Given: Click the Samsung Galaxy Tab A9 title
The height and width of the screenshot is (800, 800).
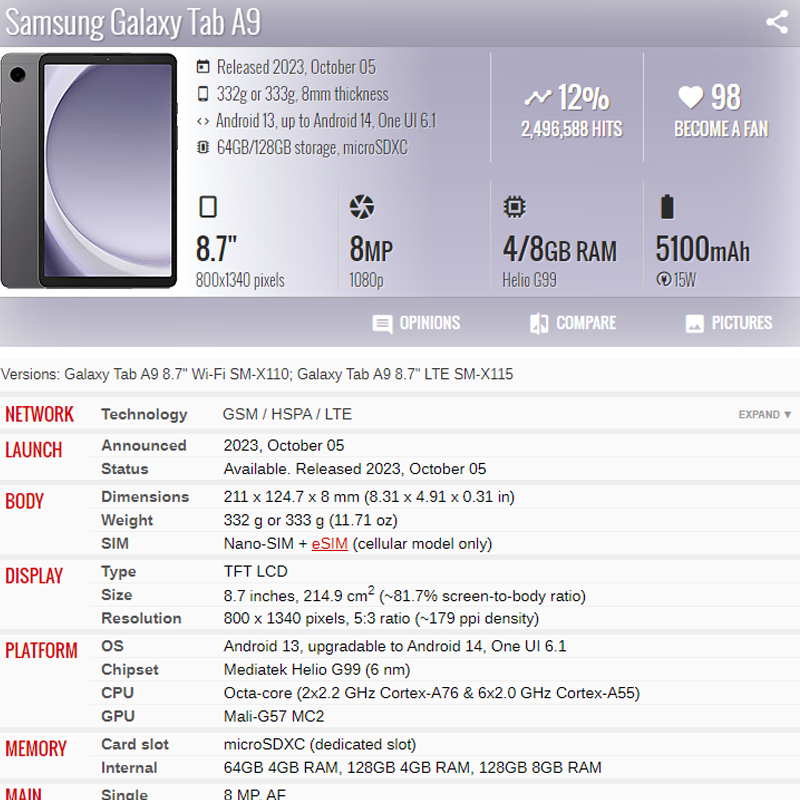Looking at the screenshot, I should coord(133,22).
